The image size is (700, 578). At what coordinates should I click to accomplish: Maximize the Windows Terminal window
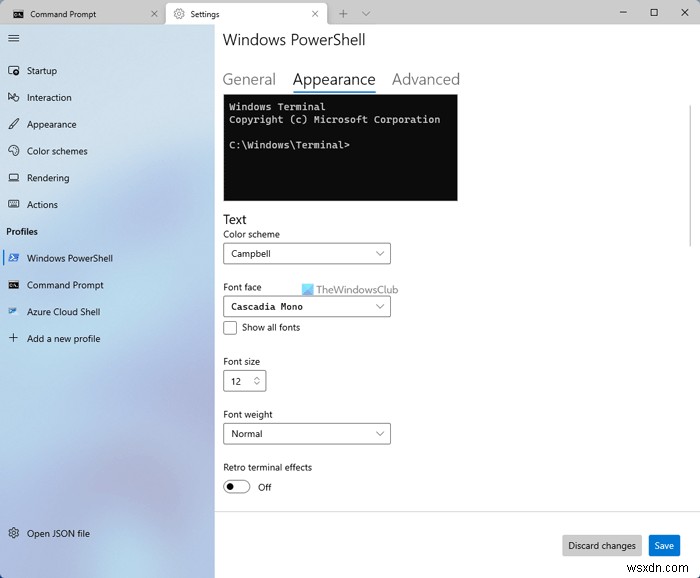(x=654, y=12)
